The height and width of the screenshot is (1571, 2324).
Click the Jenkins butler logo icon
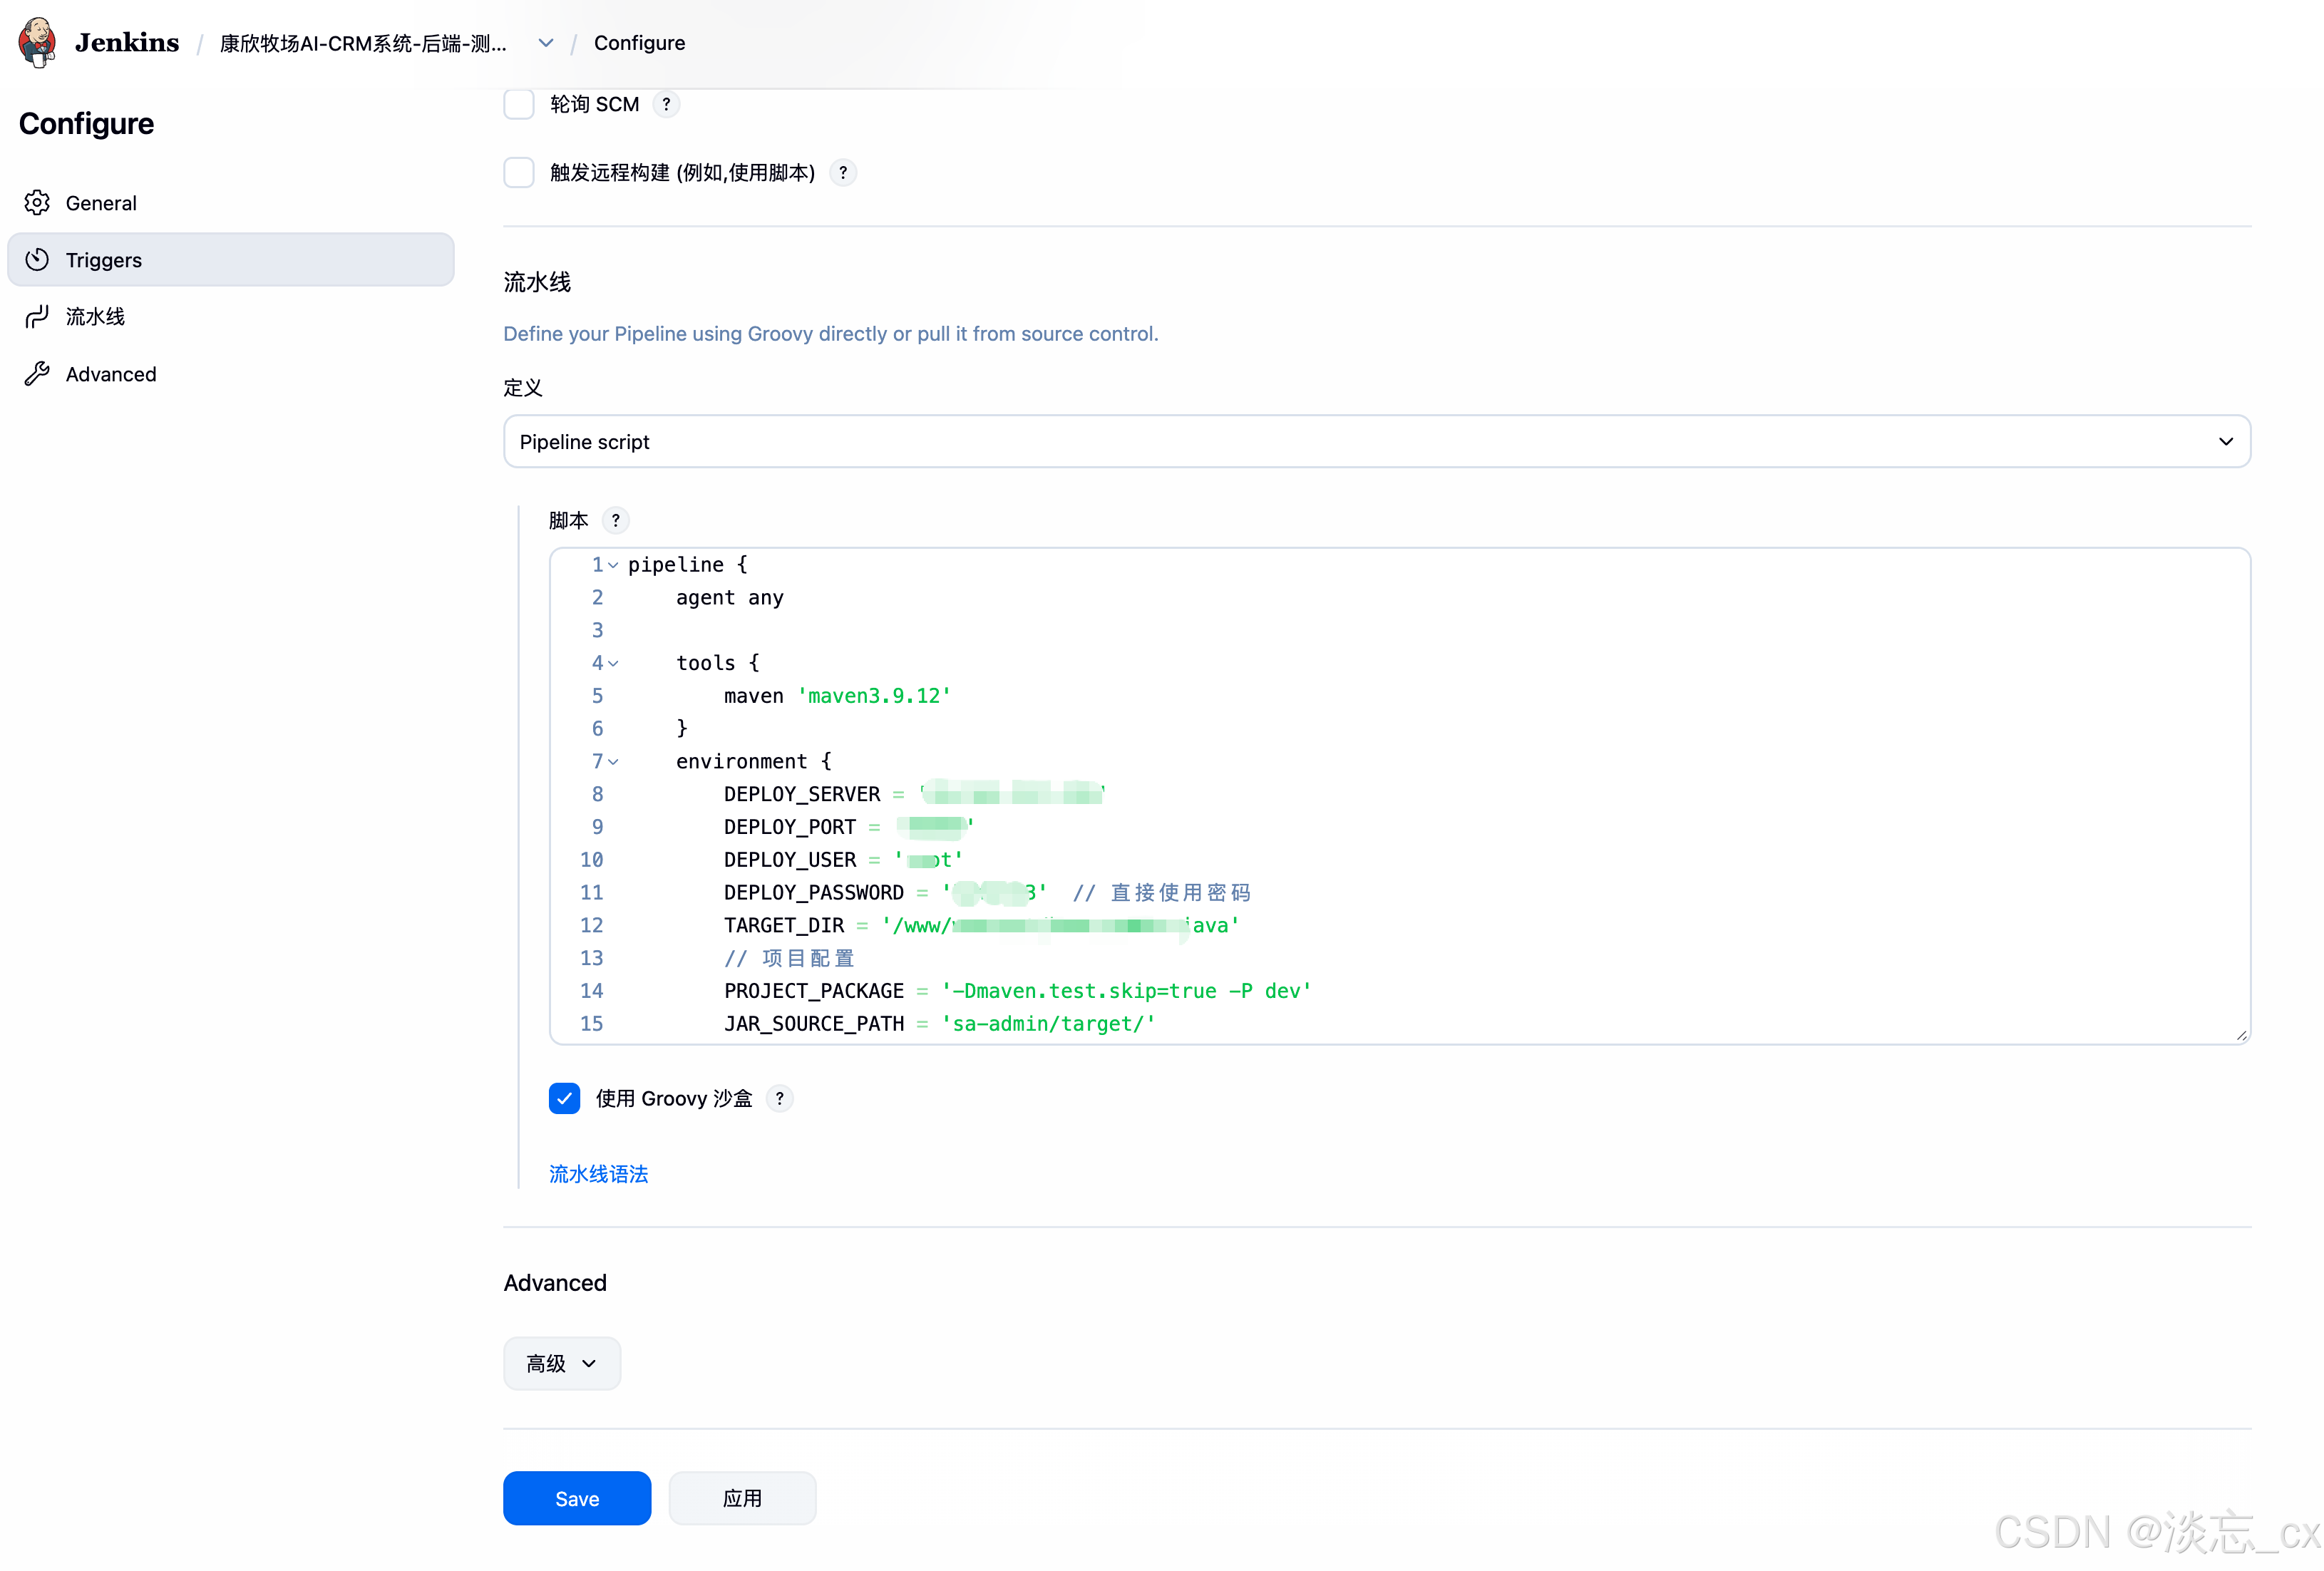(x=37, y=42)
